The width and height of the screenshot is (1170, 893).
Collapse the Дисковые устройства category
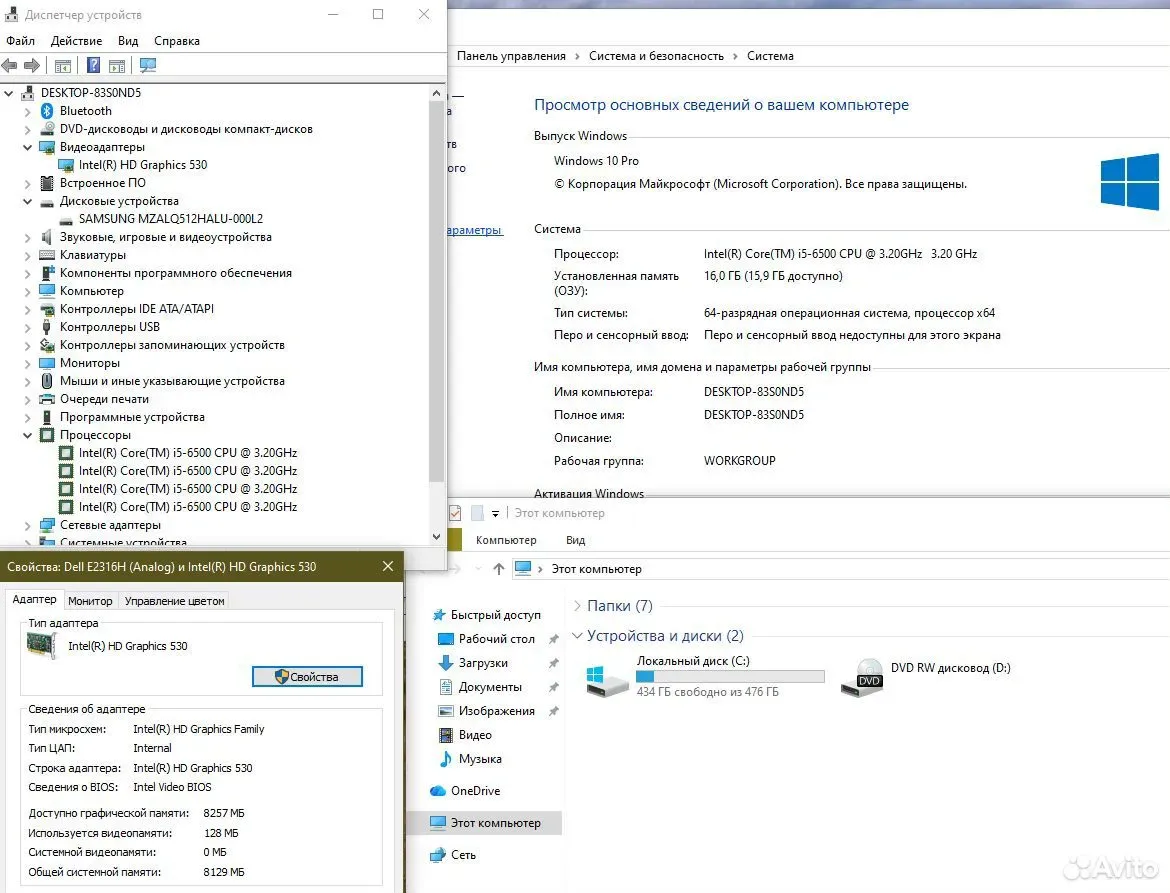(28, 201)
